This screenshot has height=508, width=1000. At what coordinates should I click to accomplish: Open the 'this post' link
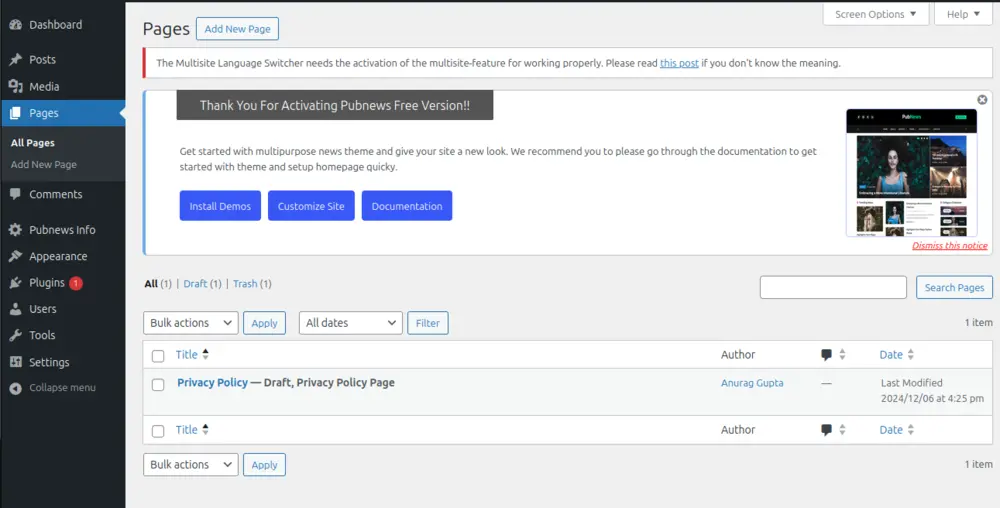click(x=679, y=63)
